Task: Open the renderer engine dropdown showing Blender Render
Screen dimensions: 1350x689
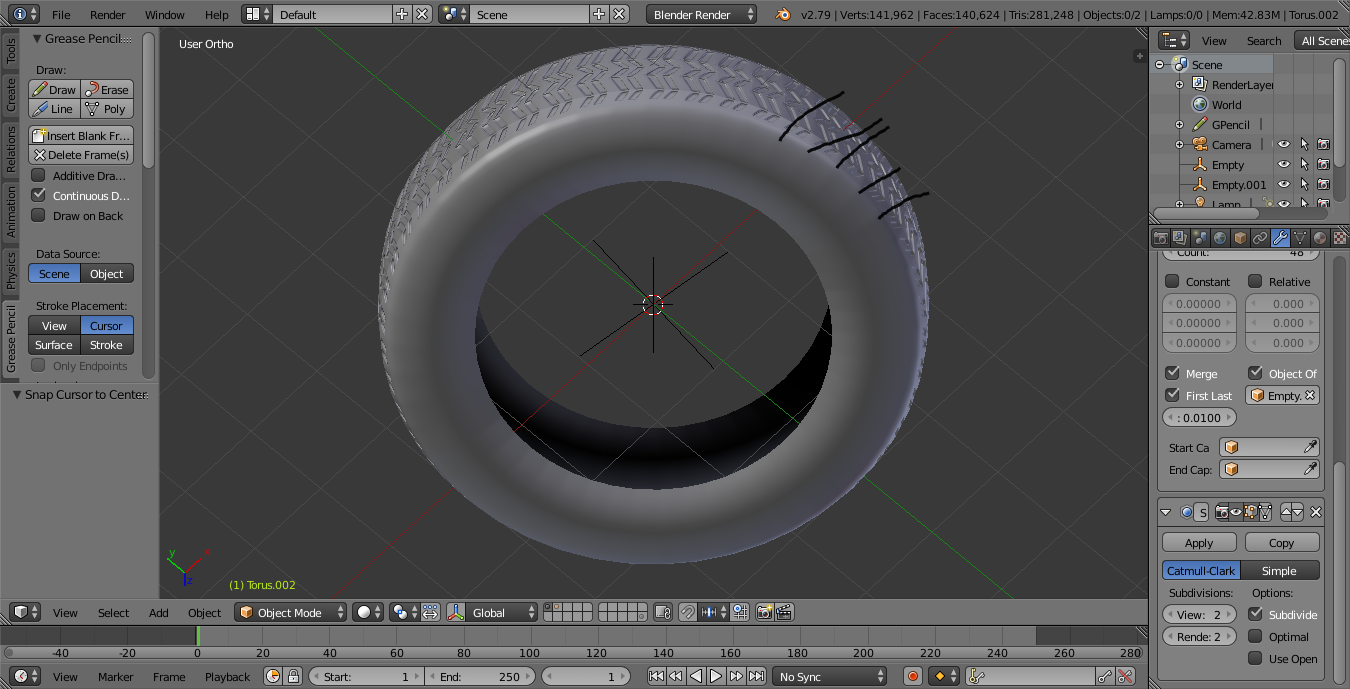Action: [700, 14]
